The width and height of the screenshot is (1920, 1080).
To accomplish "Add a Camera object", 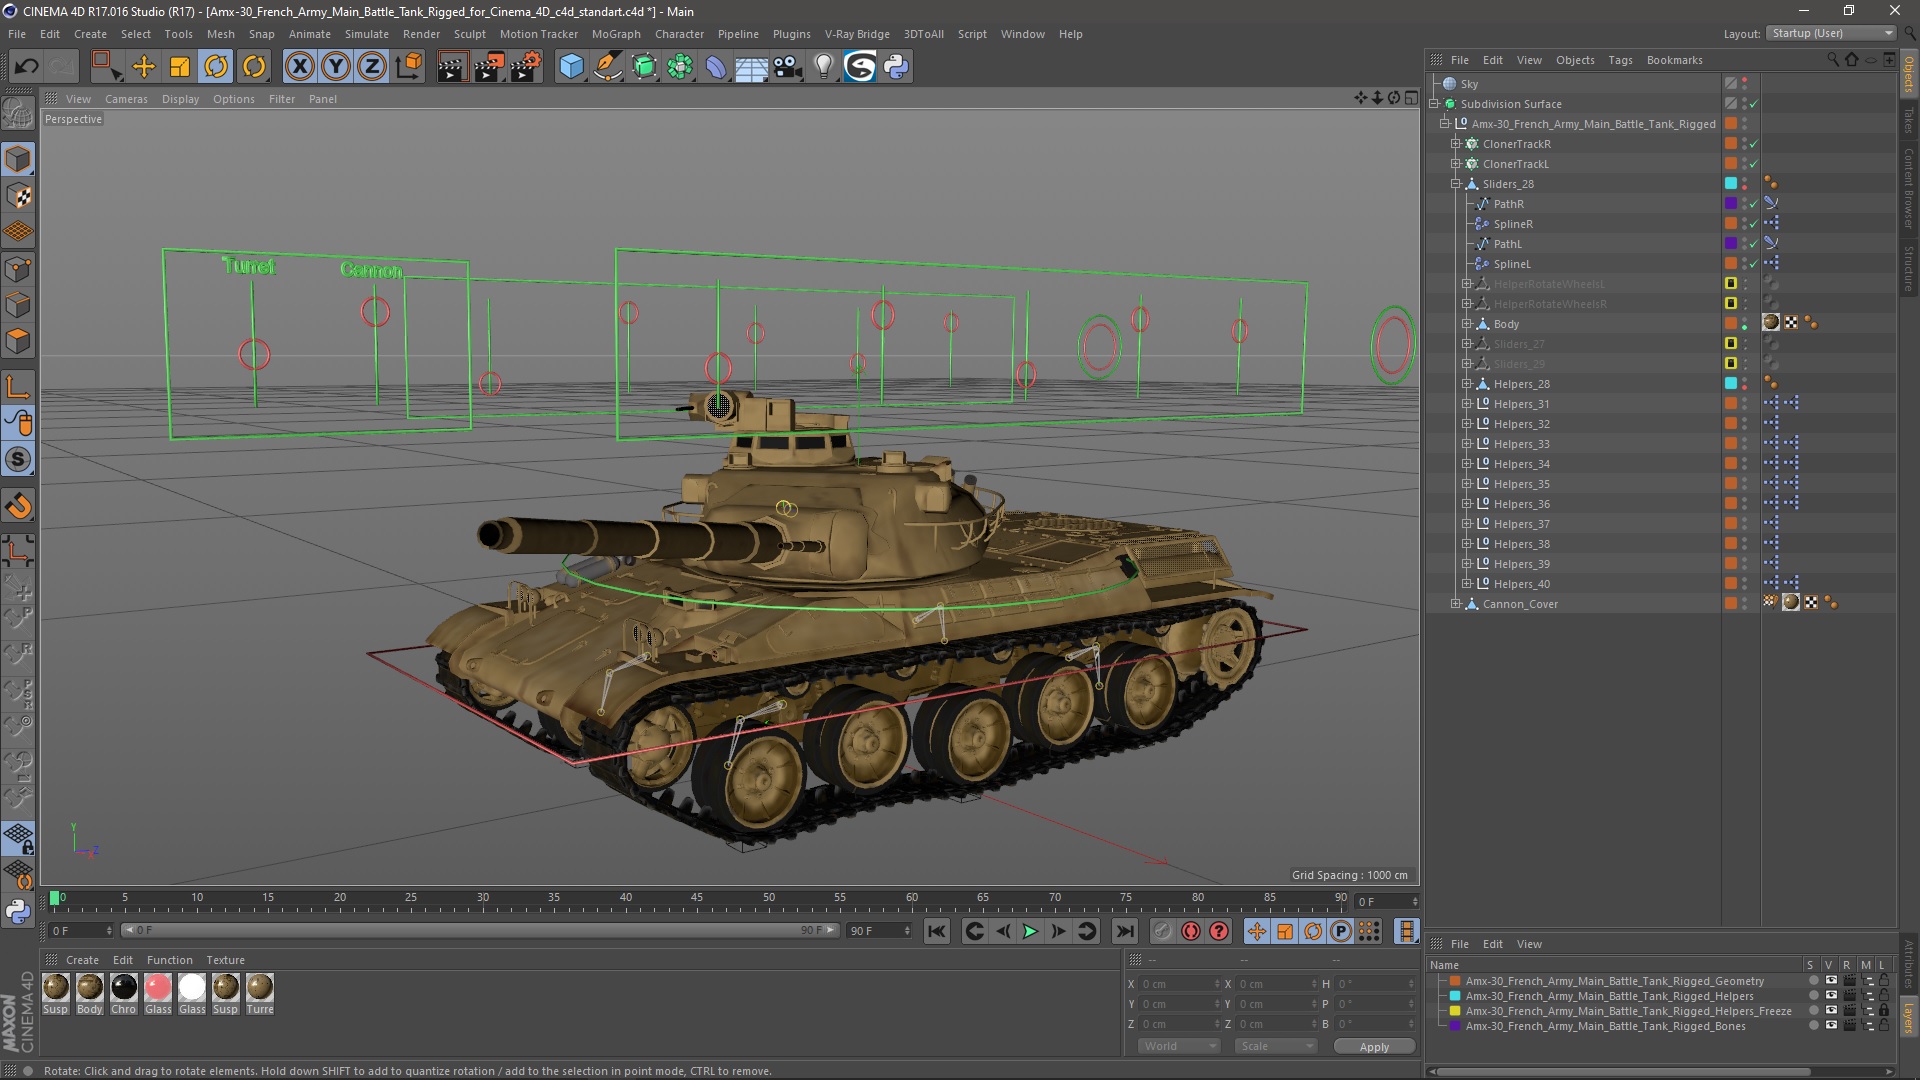I will click(x=788, y=67).
